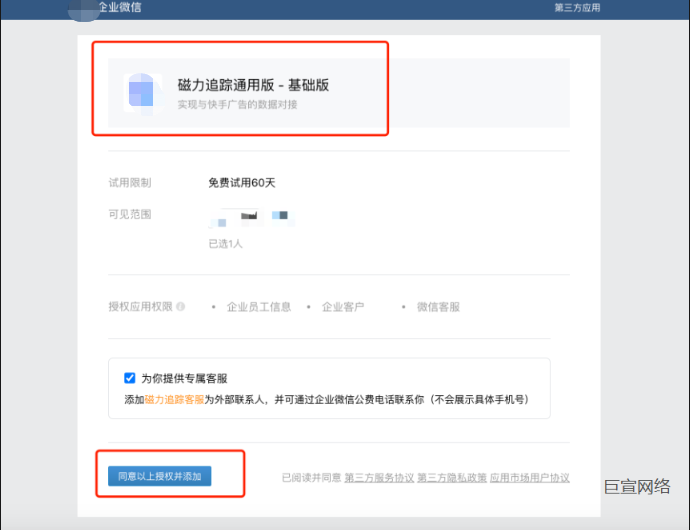Open the orange 磁力追踪客服 link
The width and height of the screenshot is (690, 530).
tap(174, 400)
